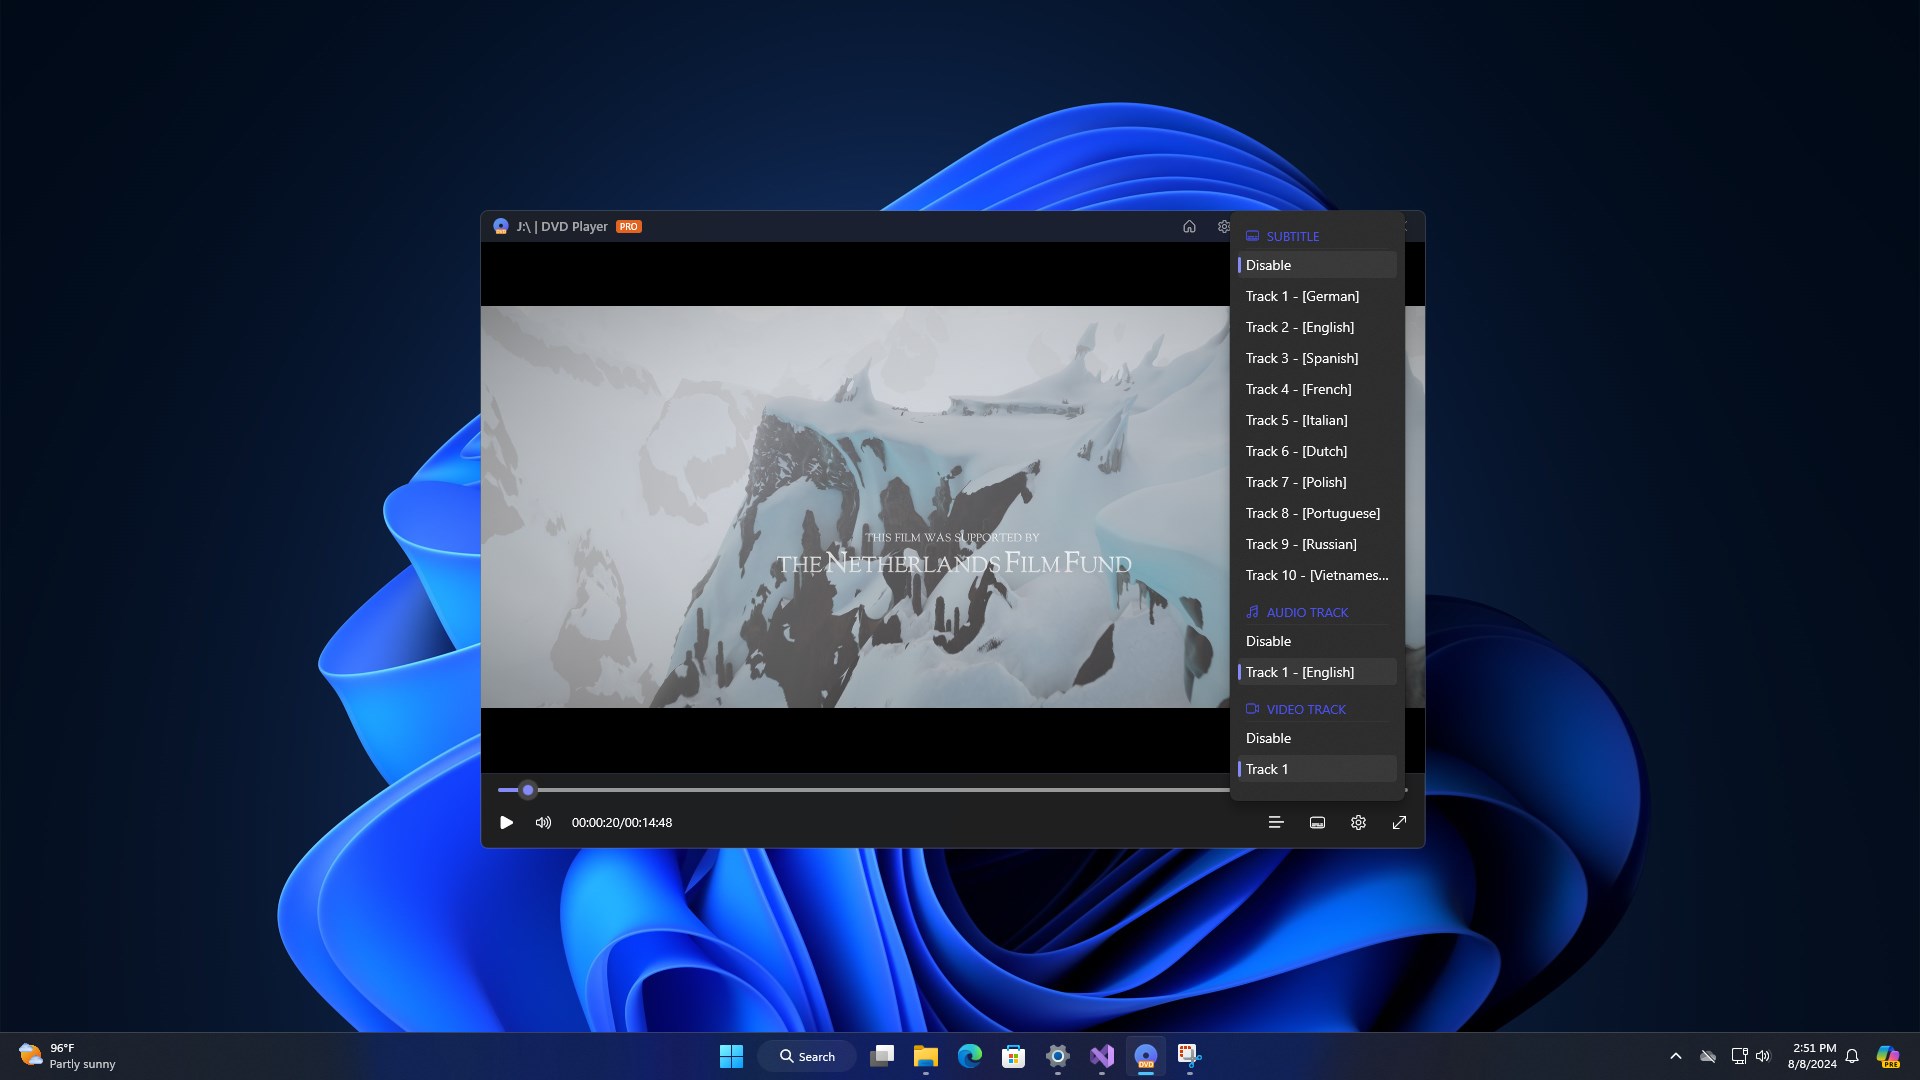Move the video seek slider handle
Image resolution: width=1920 pixels, height=1080 pixels.
coord(528,790)
